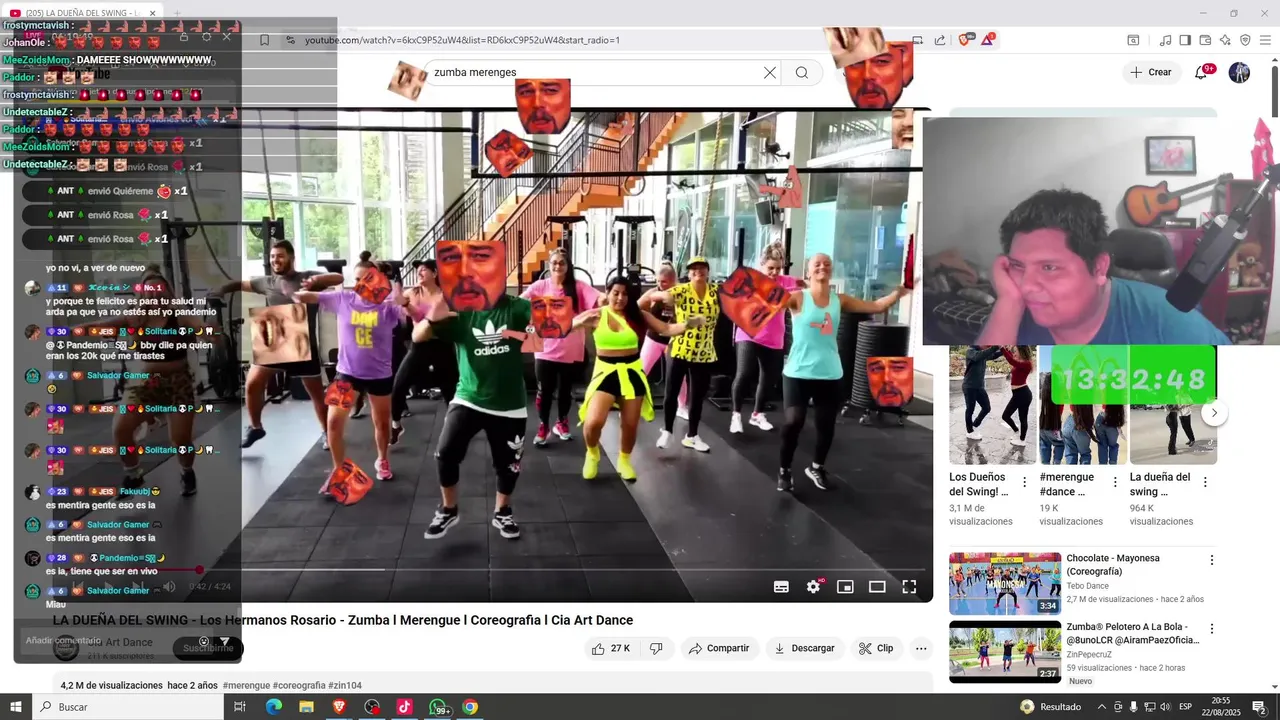Toggle the browser sidebar panel
The image size is (1280, 720).
(1185, 40)
